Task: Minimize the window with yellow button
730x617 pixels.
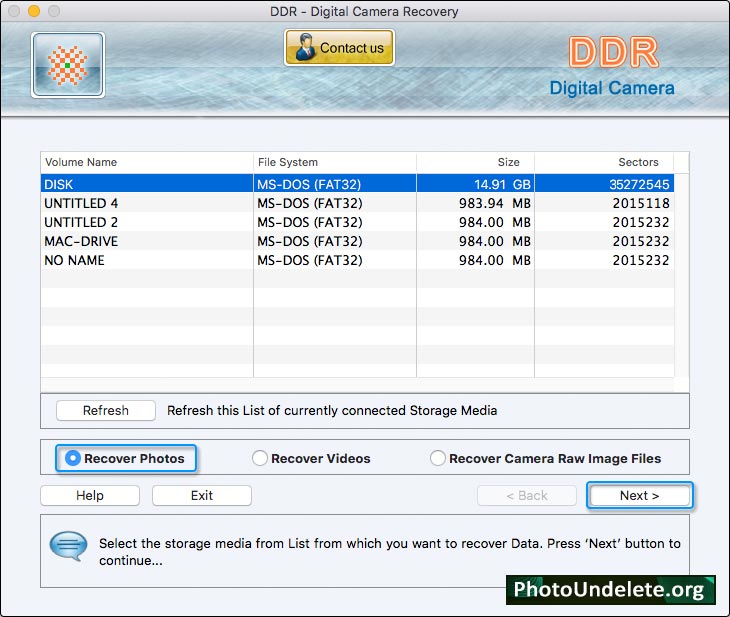Action: [x=34, y=11]
